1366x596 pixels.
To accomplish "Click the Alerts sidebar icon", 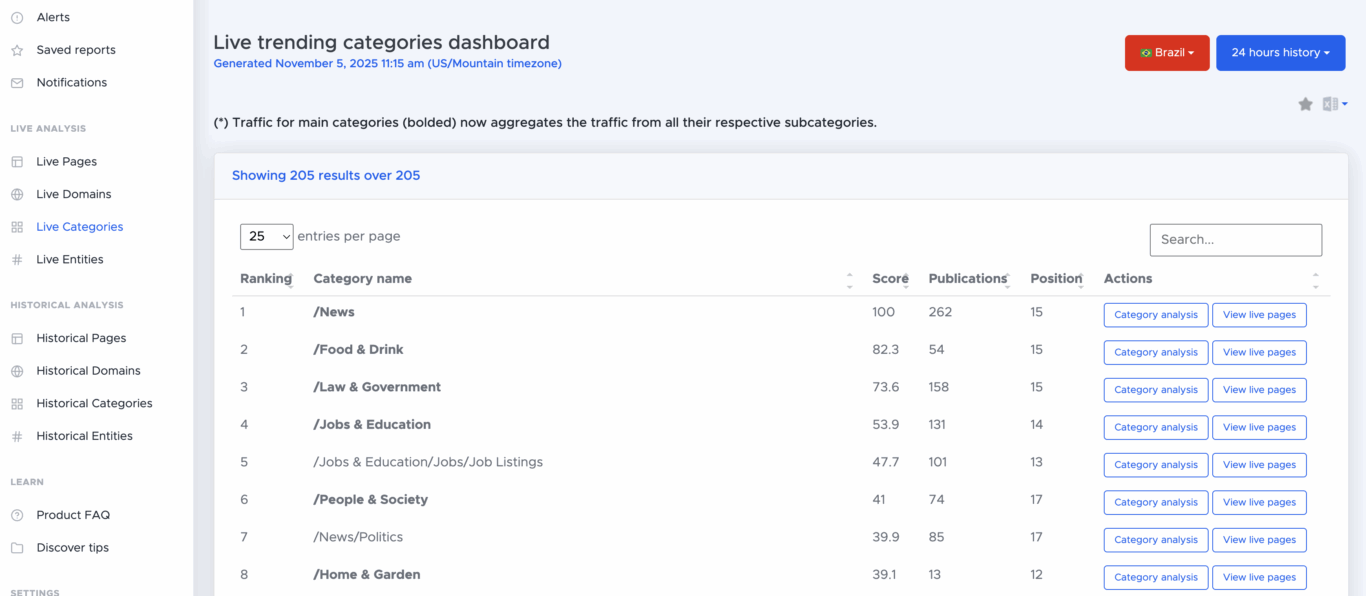I will (x=17, y=18).
